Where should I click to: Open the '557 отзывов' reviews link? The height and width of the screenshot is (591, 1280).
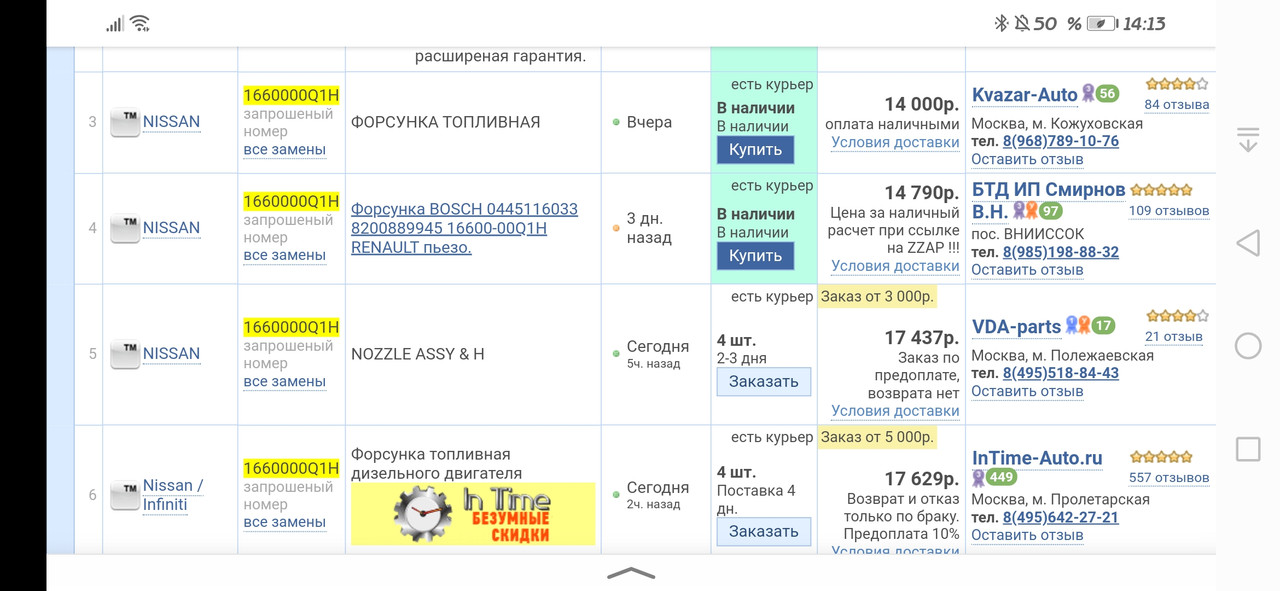tap(1169, 477)
